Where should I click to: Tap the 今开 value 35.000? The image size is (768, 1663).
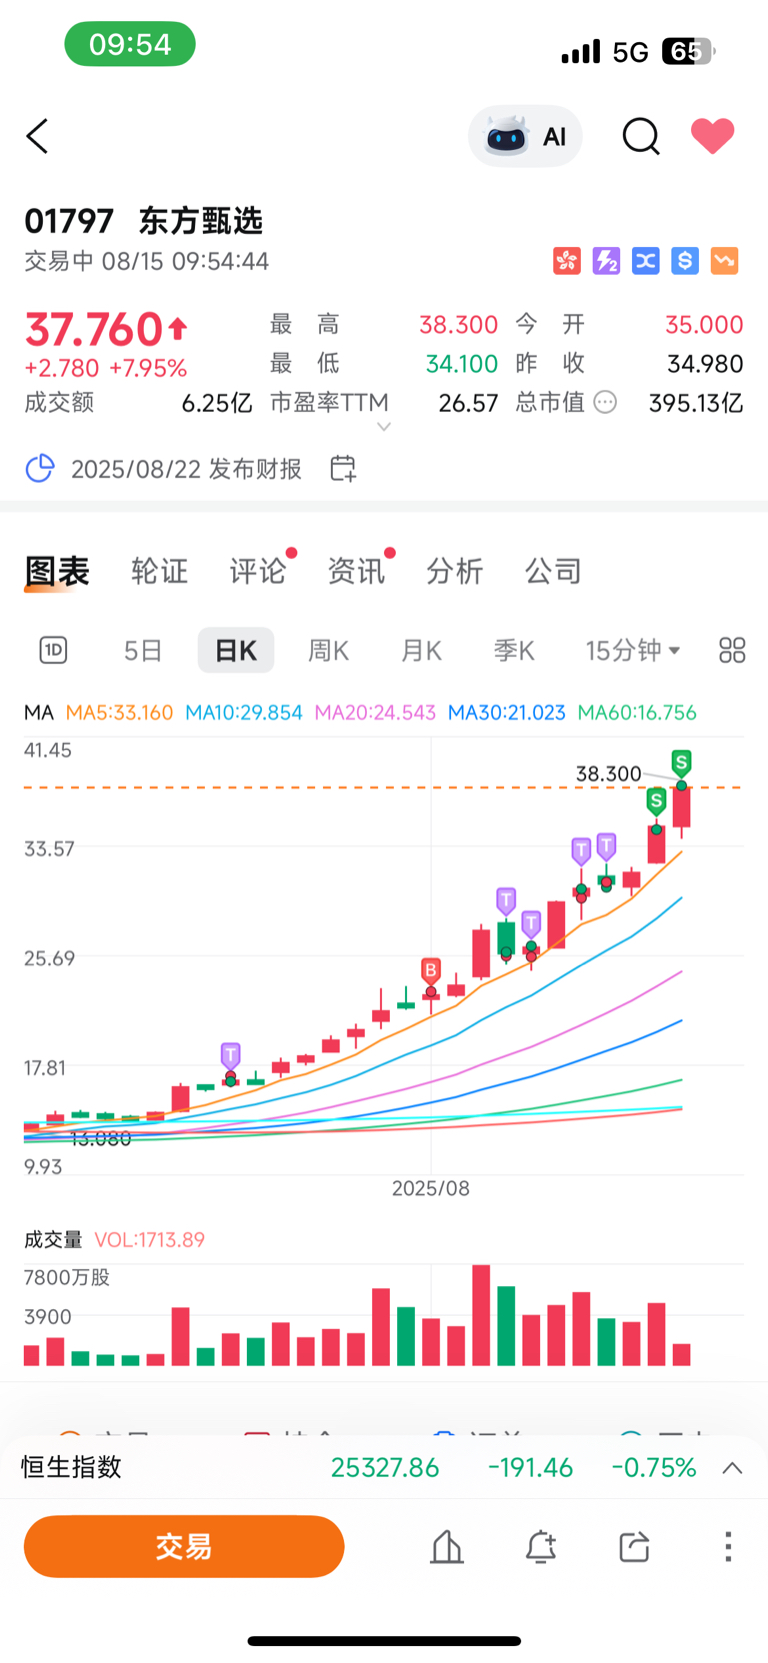coord(704,325)
